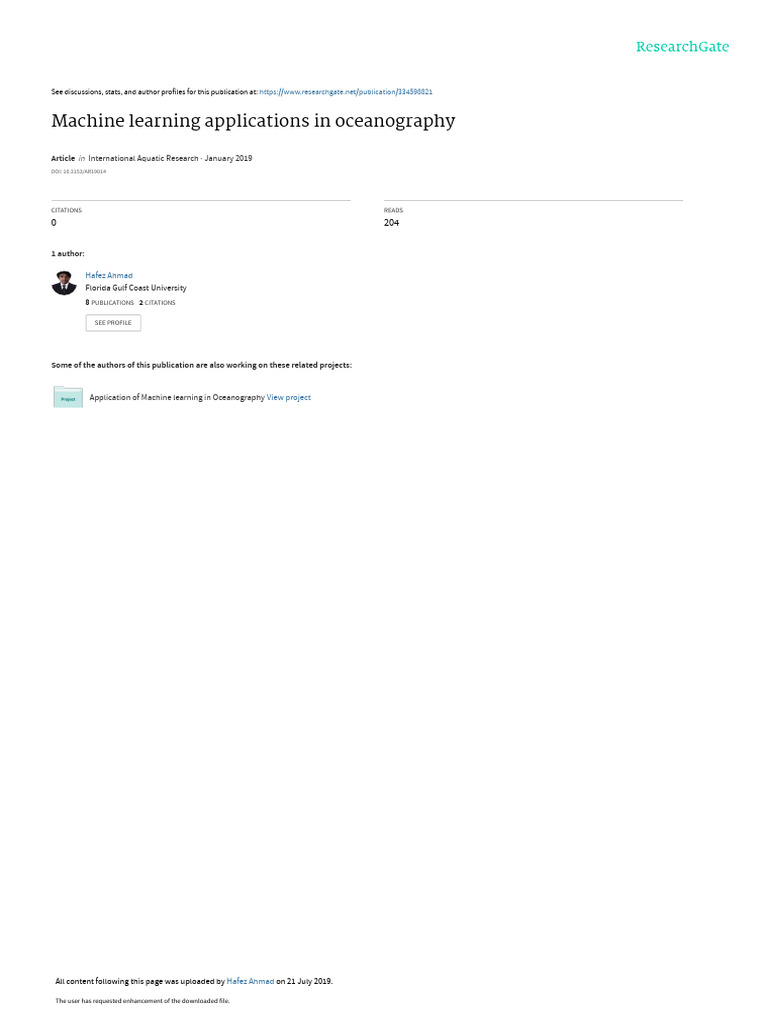This screenshot has height=1024, width=768.
Task: Click the 2 CITATIONS author stat
Action: 157,302
